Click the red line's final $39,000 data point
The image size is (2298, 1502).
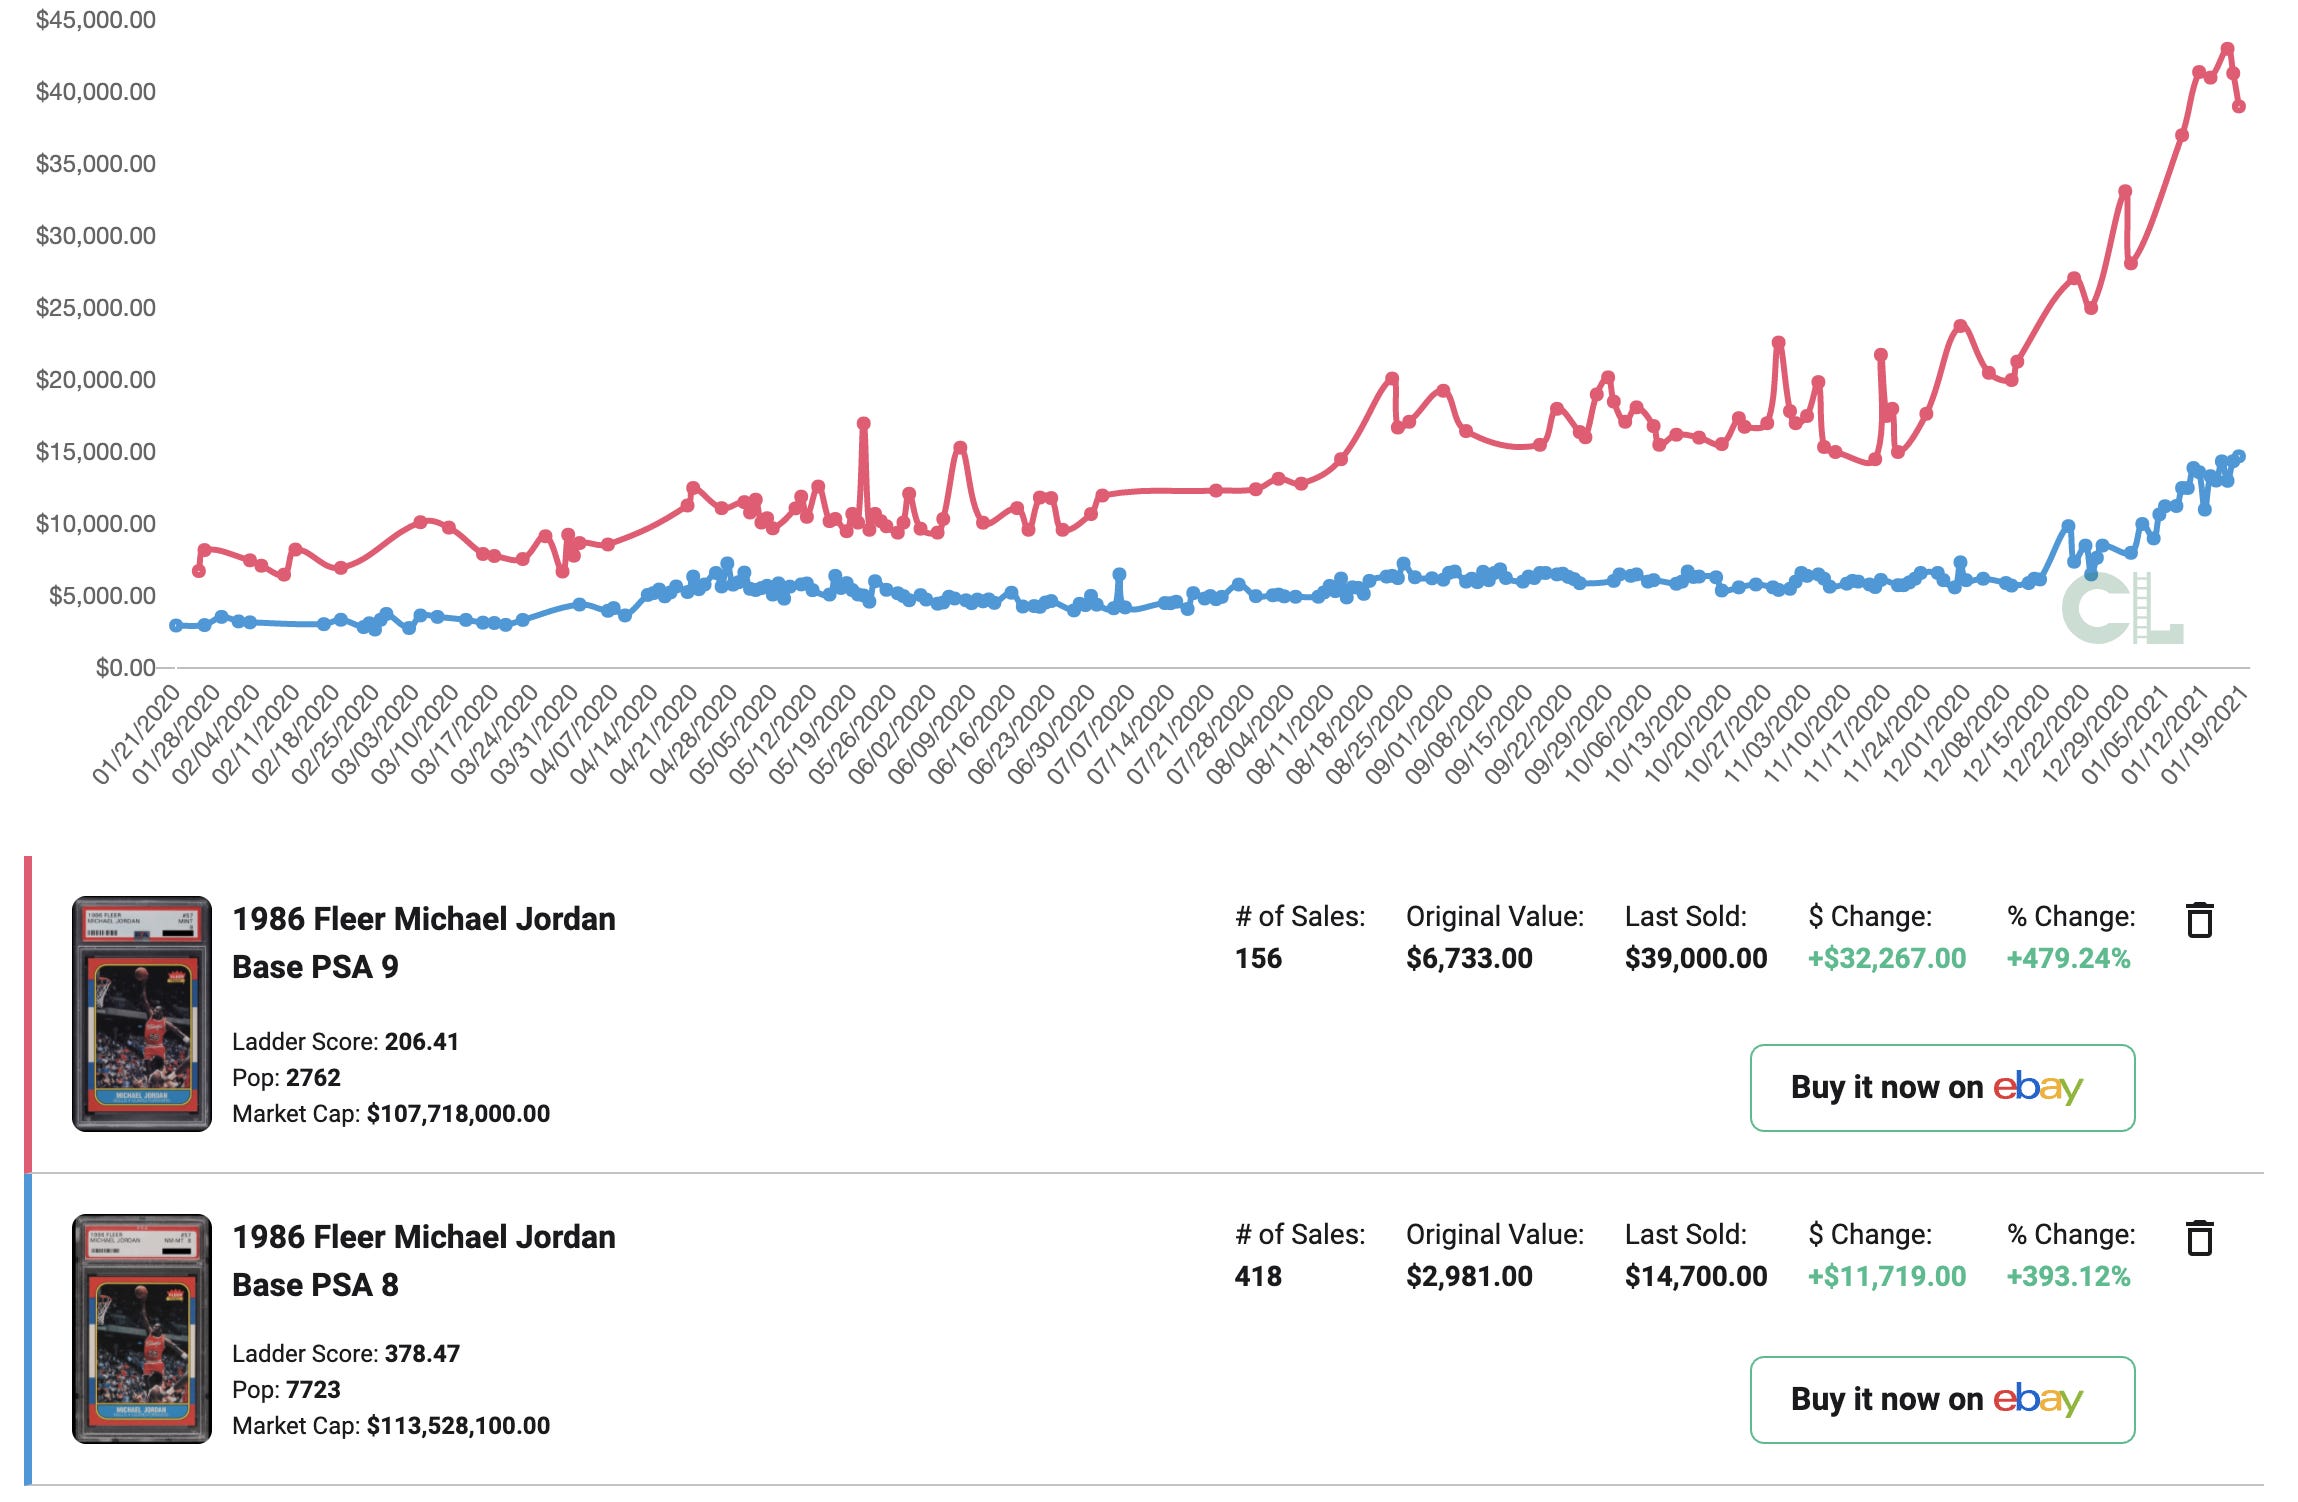click(2239, 106)
